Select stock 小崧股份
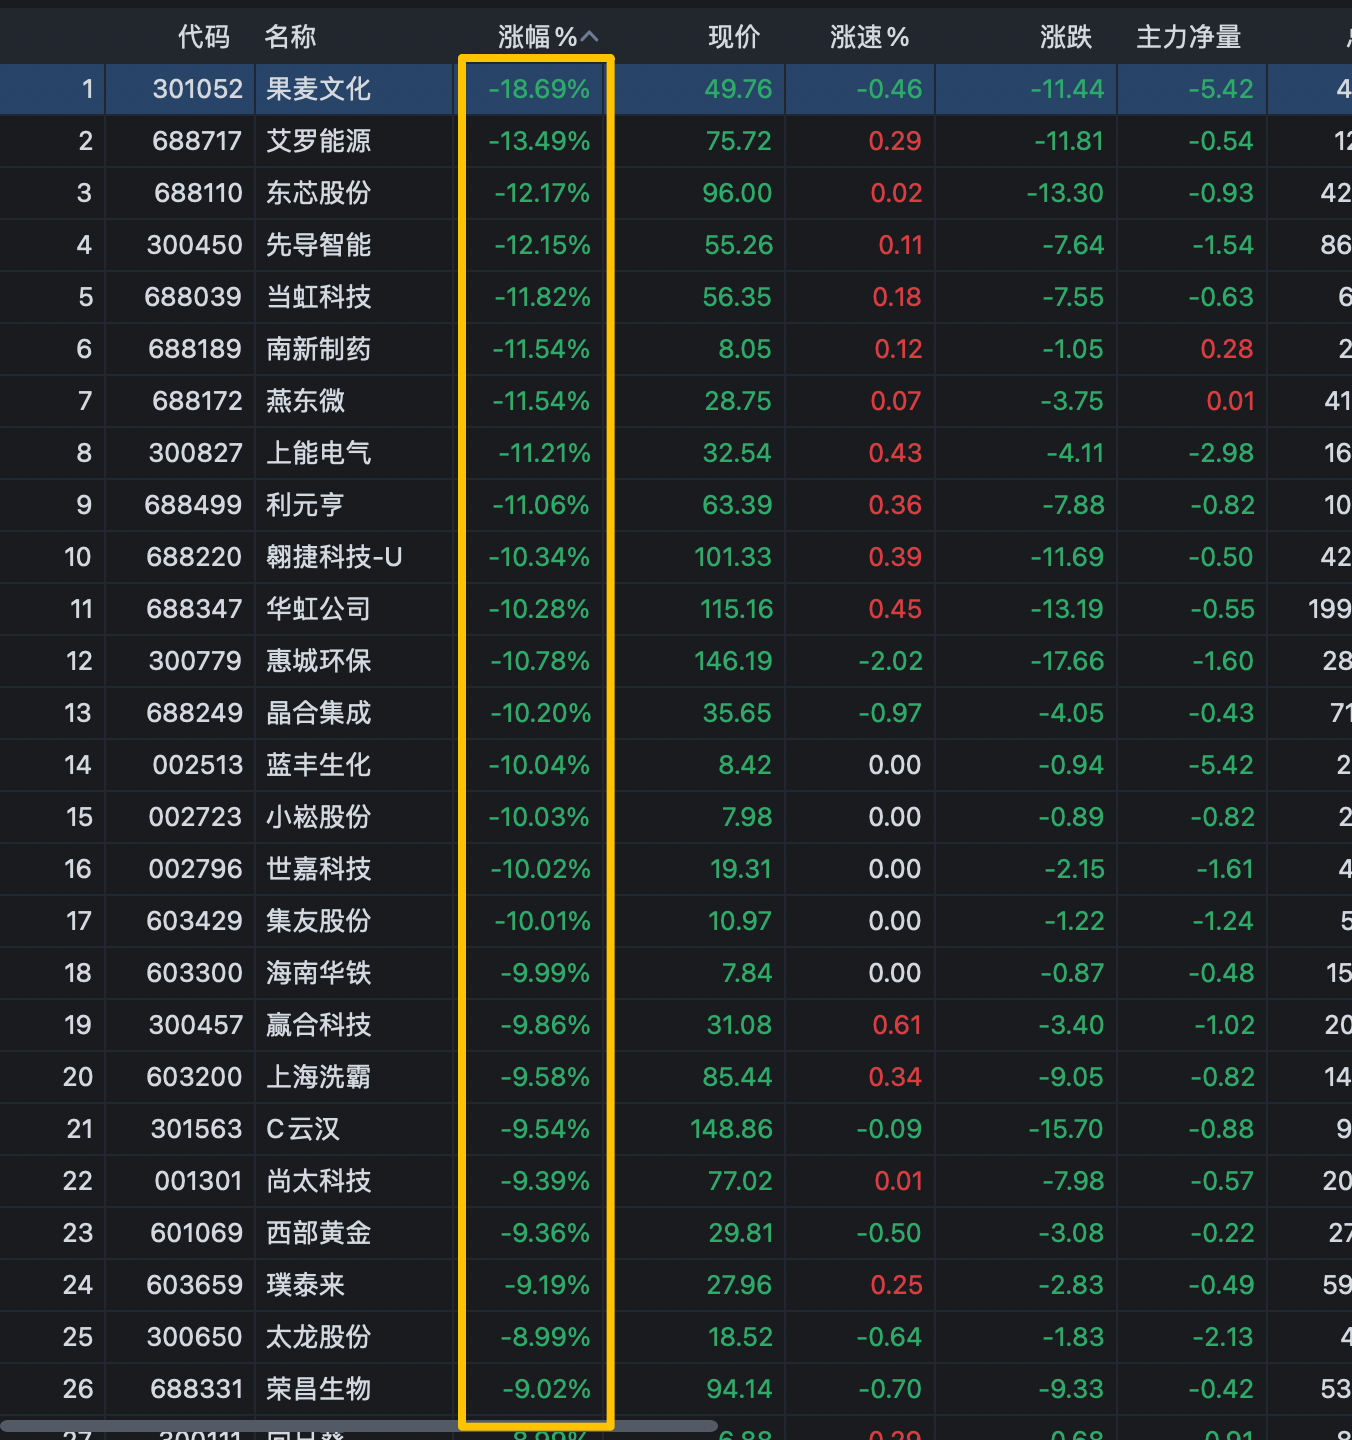The image size is (1352, 1440). coord(318,817)
